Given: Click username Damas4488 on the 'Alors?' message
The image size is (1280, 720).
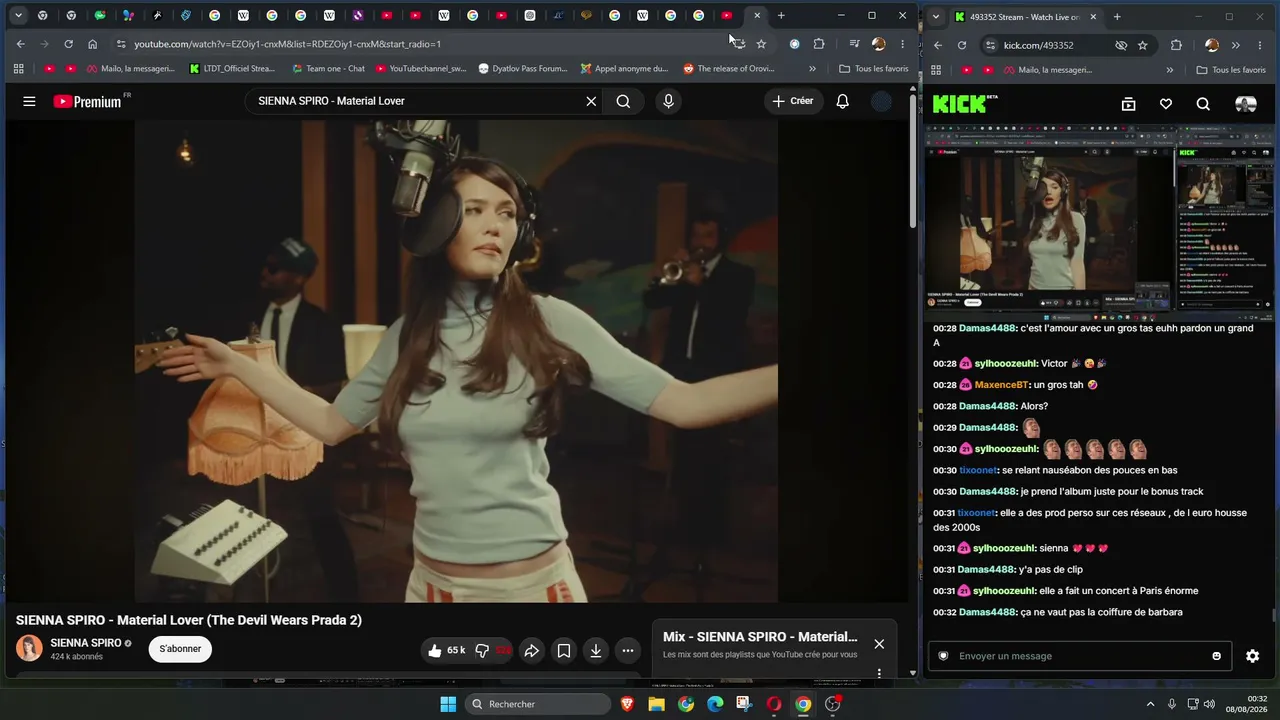Looking at the screenshot, I should (x=987, y=406).
